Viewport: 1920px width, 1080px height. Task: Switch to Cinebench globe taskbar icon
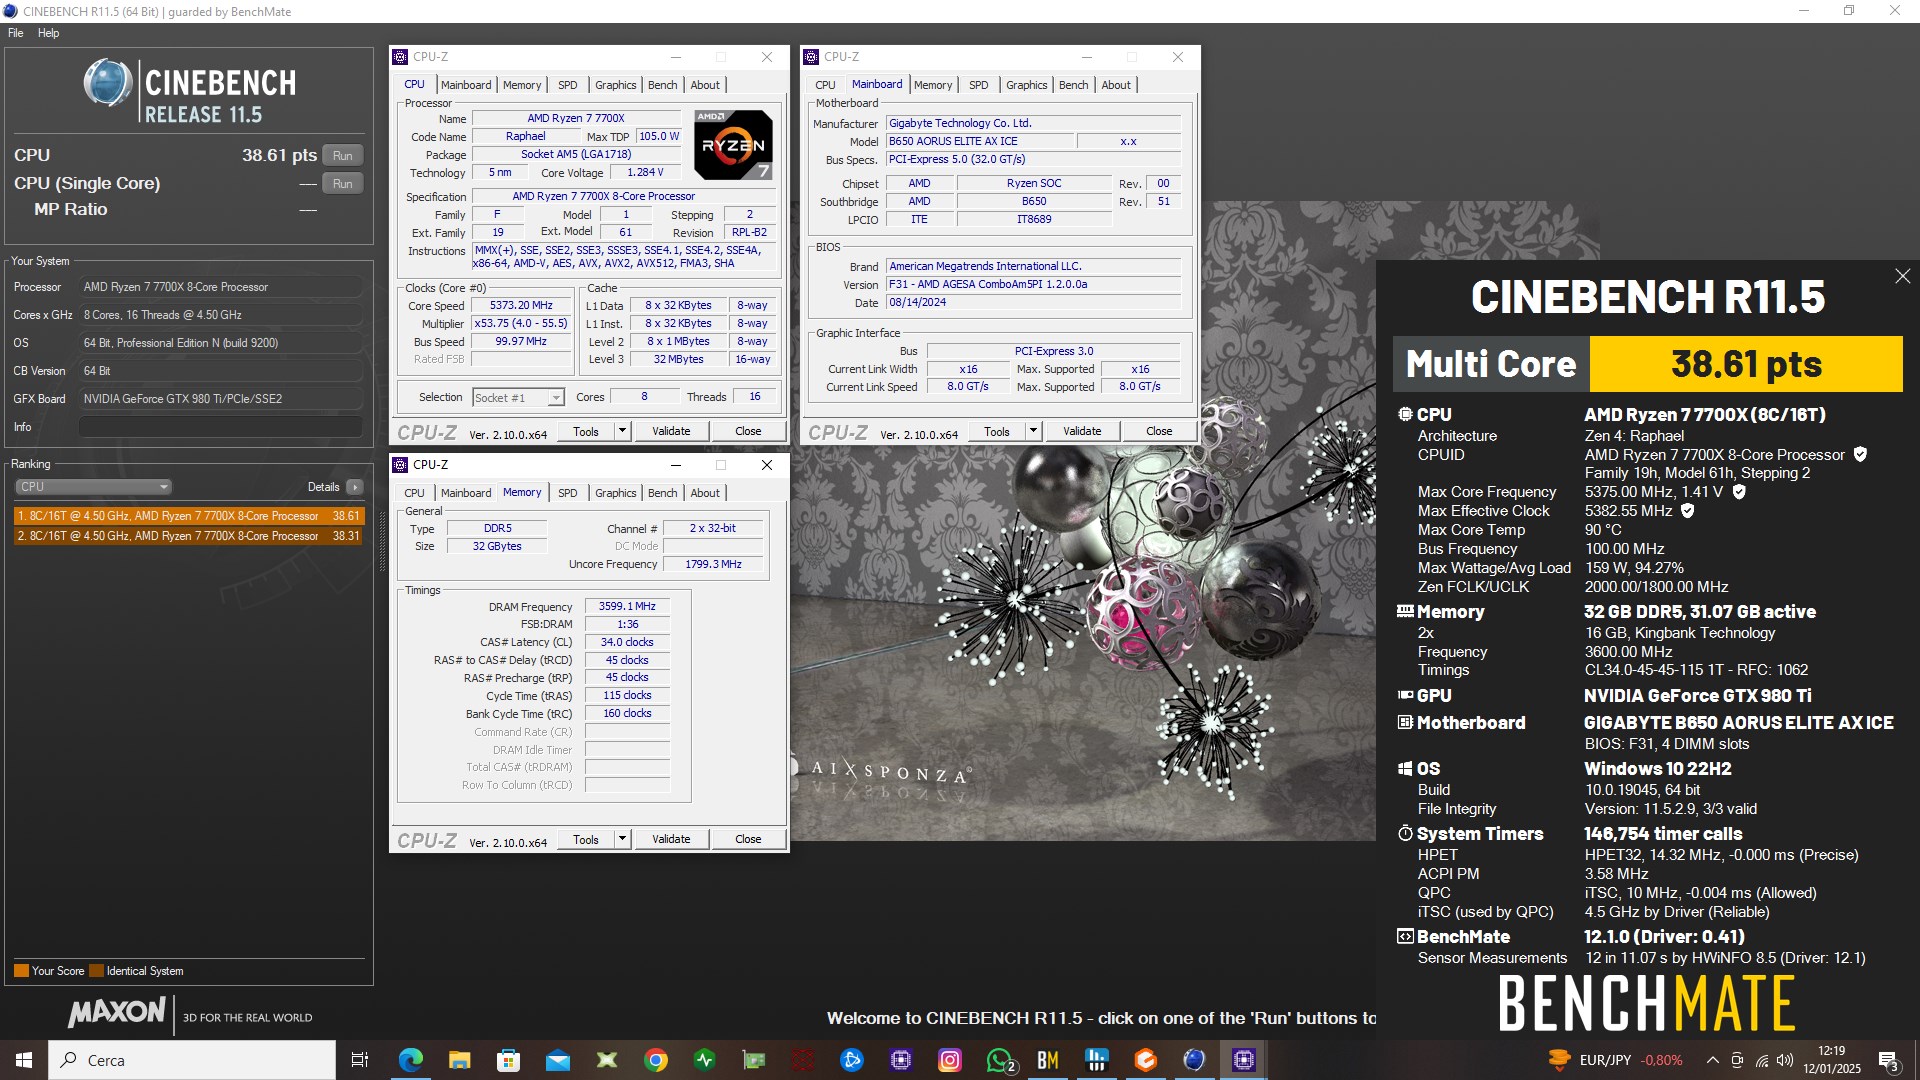(1195, 1060)
